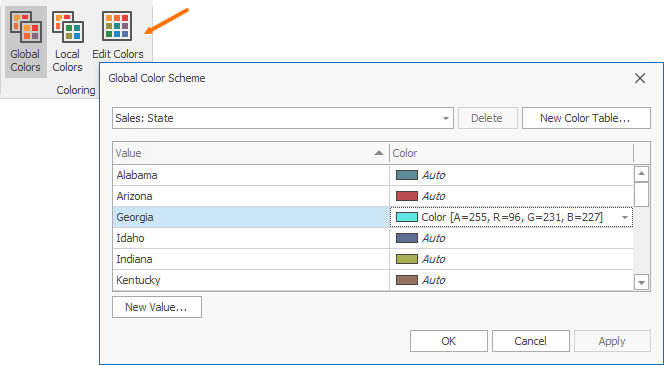Click the Idaho color swatch

coord(407,238)
